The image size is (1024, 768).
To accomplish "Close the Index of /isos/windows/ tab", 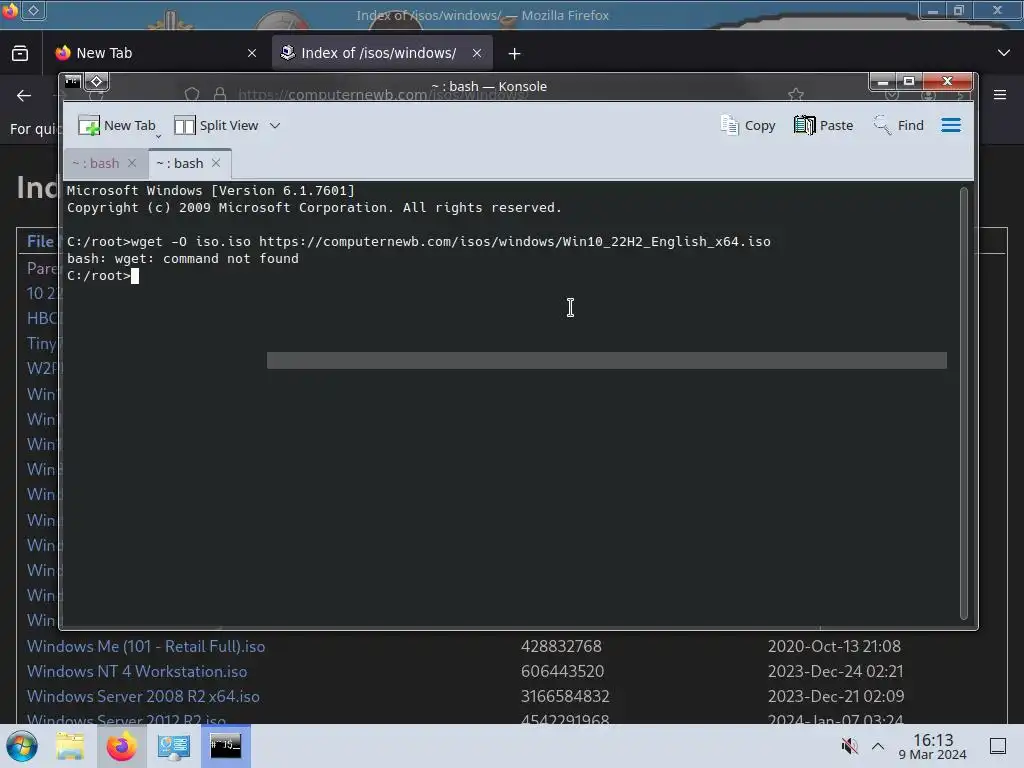I will click(477, 53).
